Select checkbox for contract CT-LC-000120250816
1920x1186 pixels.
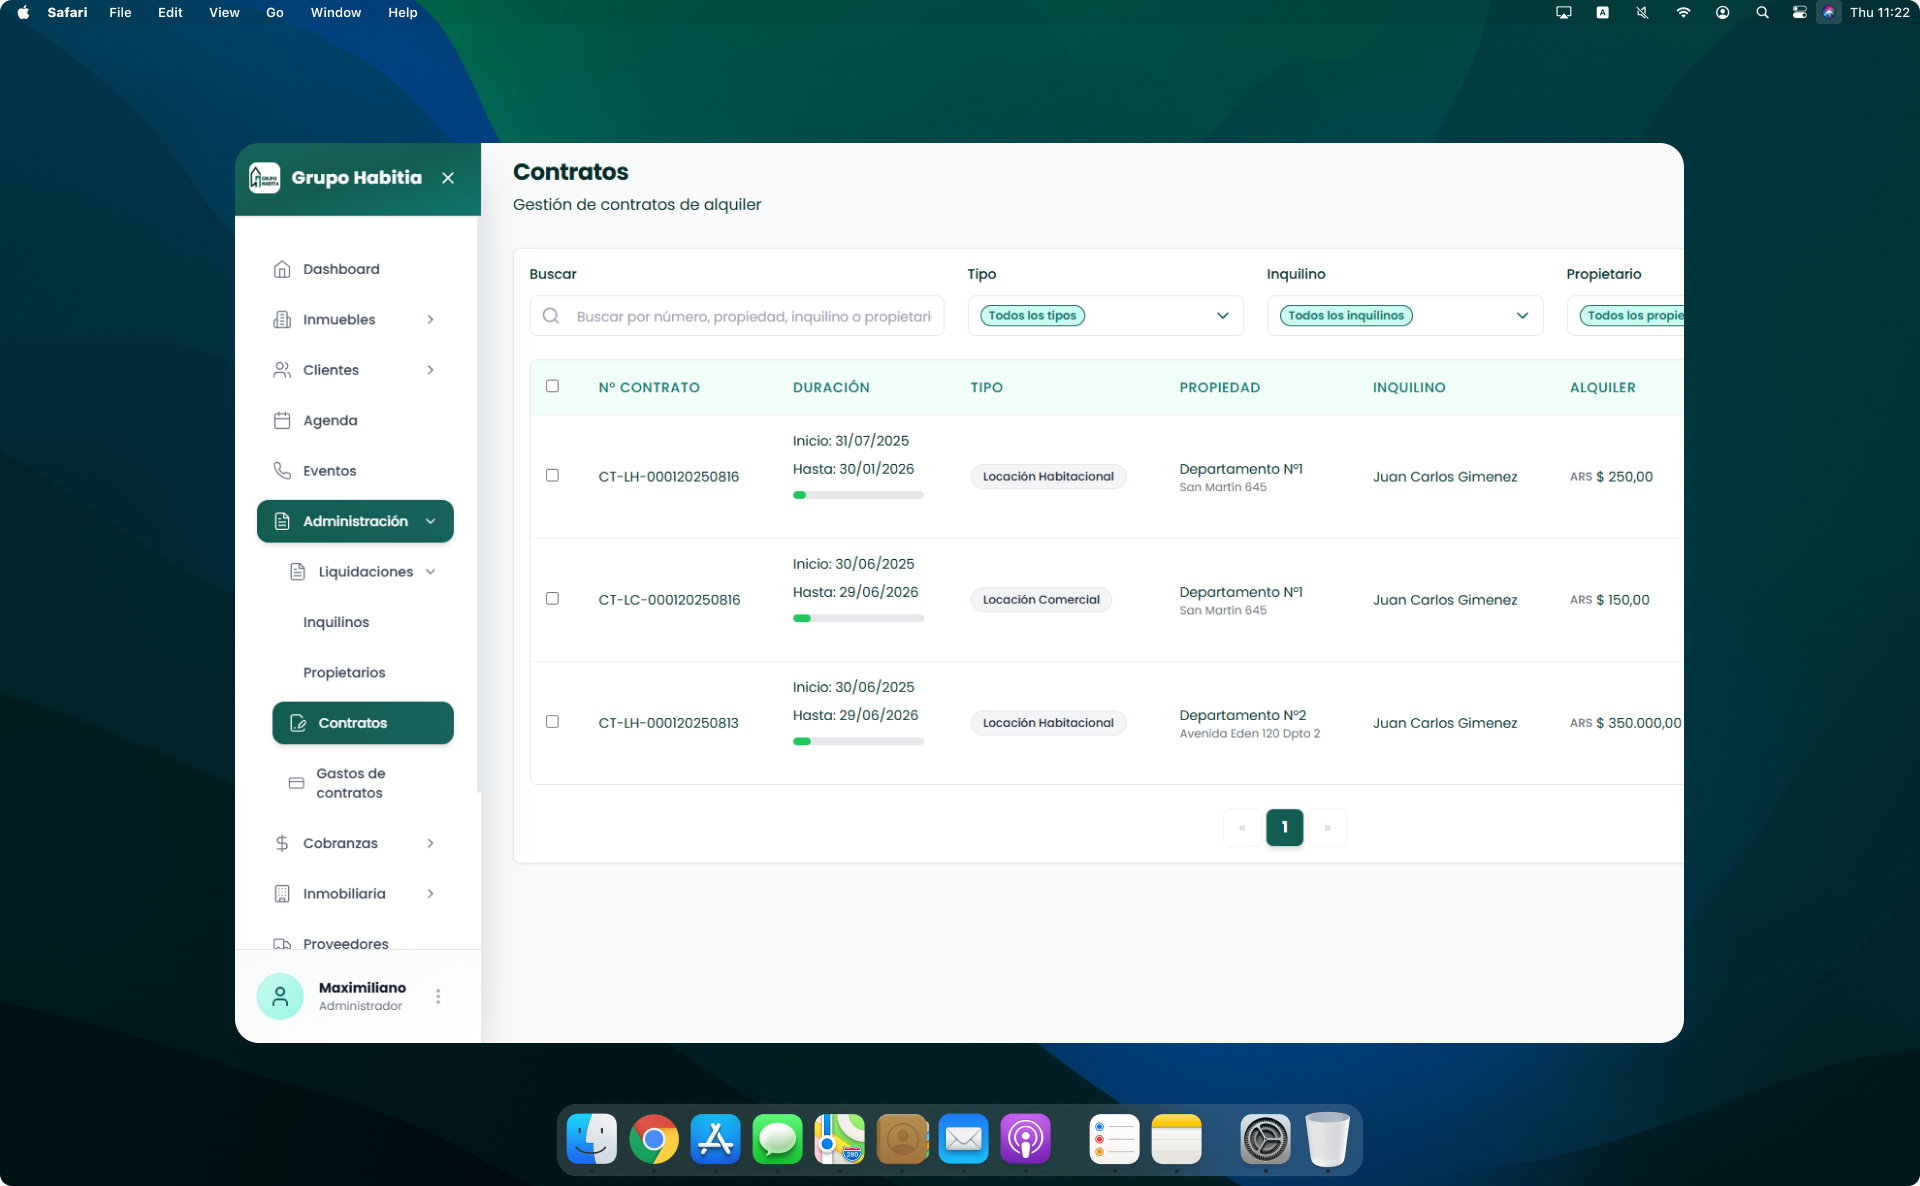[552, 599]
